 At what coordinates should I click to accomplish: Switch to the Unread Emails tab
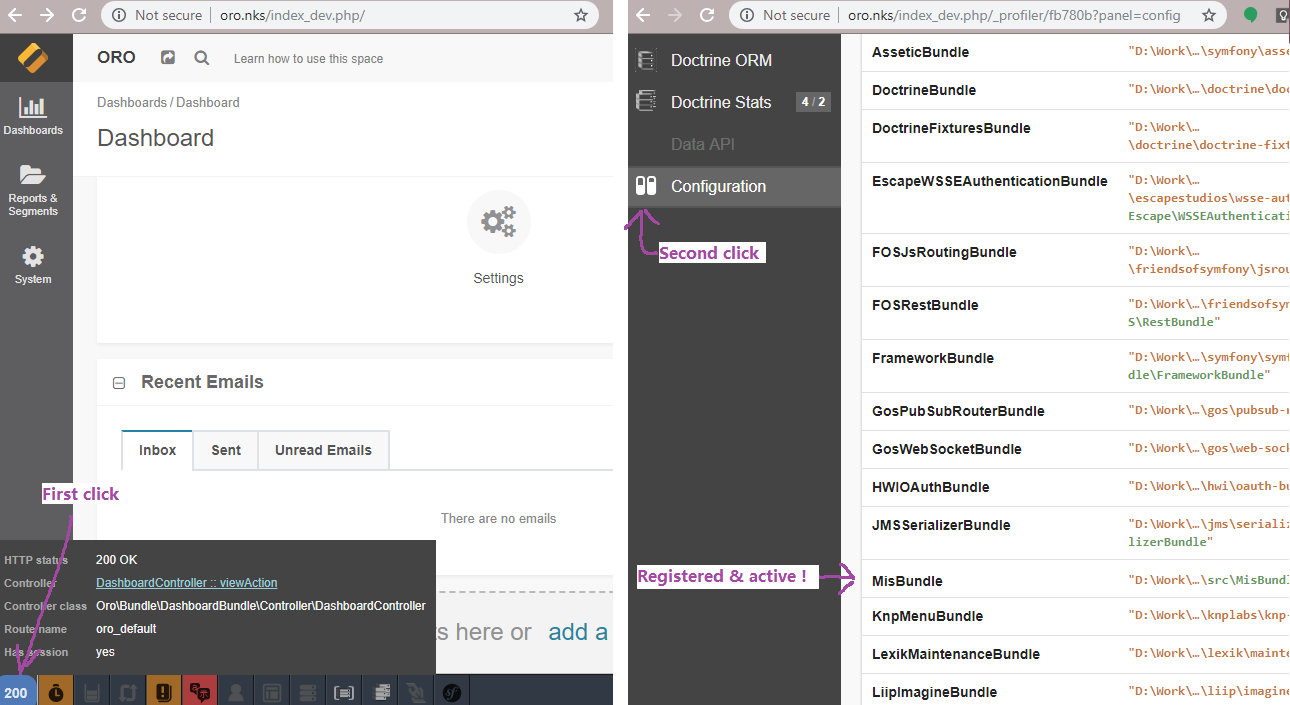click(x=323, y=450)
